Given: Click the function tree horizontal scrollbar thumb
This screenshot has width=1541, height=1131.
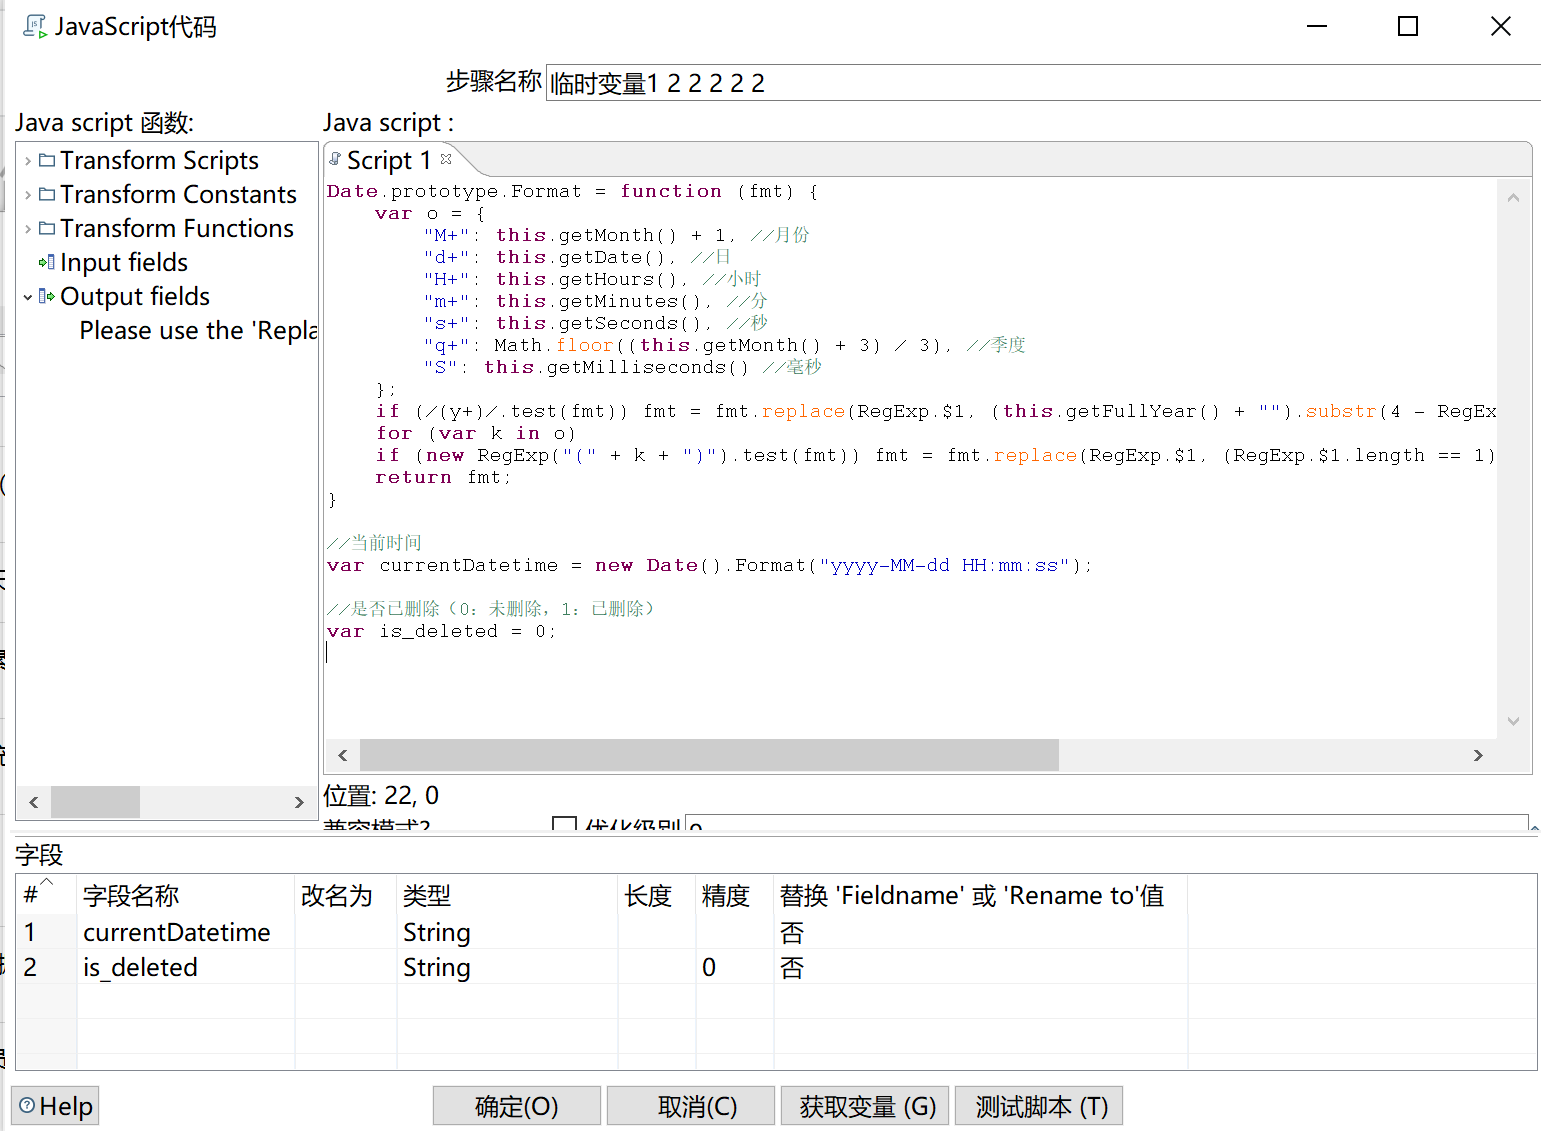Looking at the screenshot, I should click(95, 802).
